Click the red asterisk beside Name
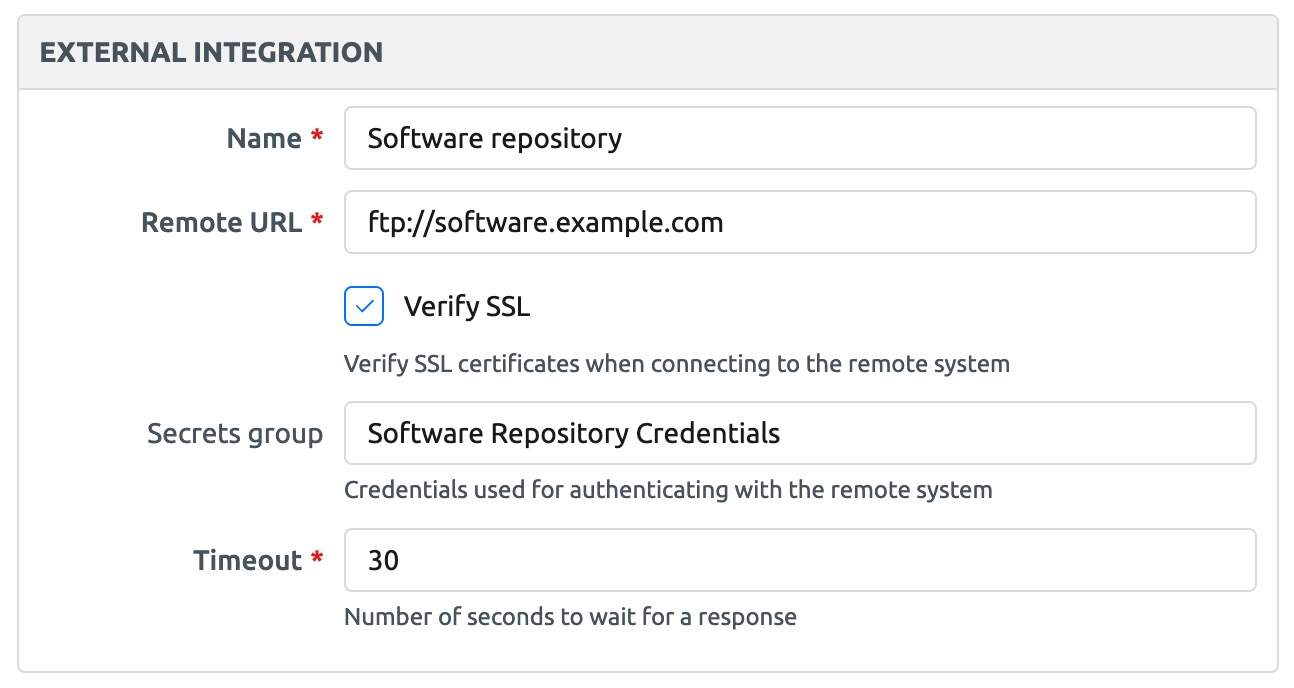 [x=318, y=138]
